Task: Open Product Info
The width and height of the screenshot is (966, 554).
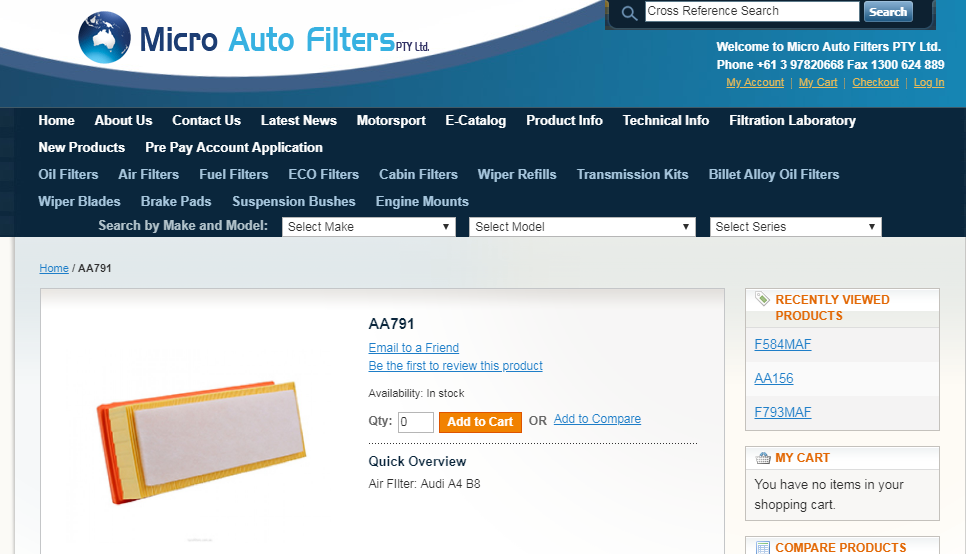Action: 564,121
